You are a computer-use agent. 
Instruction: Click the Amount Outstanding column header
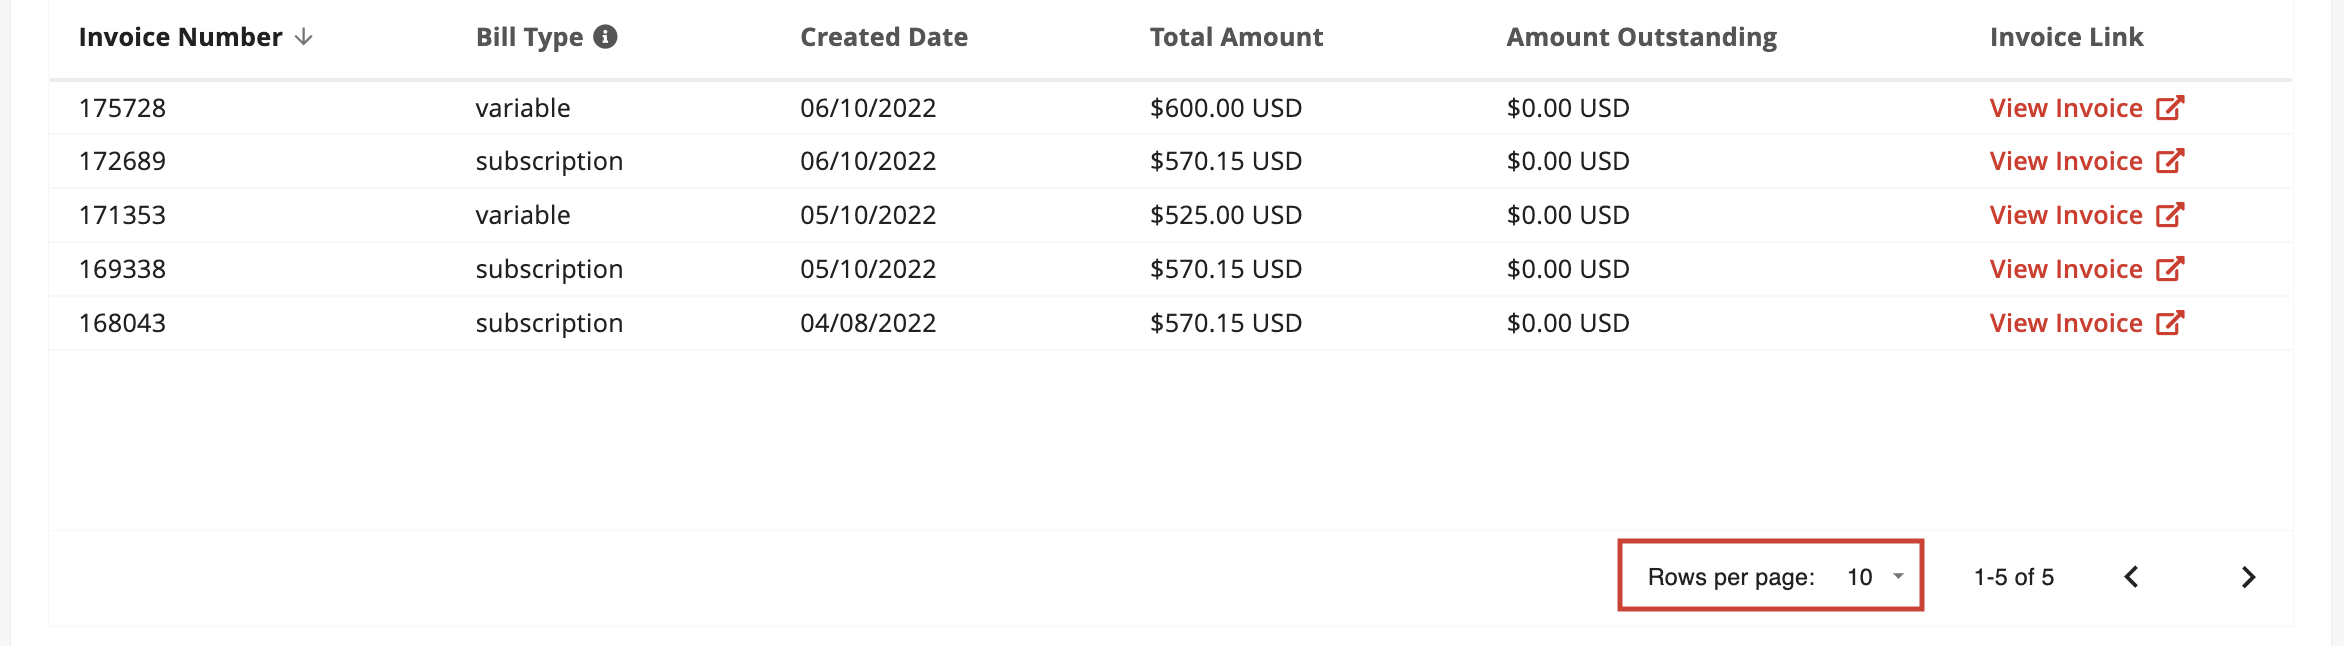pos(1642,37)
